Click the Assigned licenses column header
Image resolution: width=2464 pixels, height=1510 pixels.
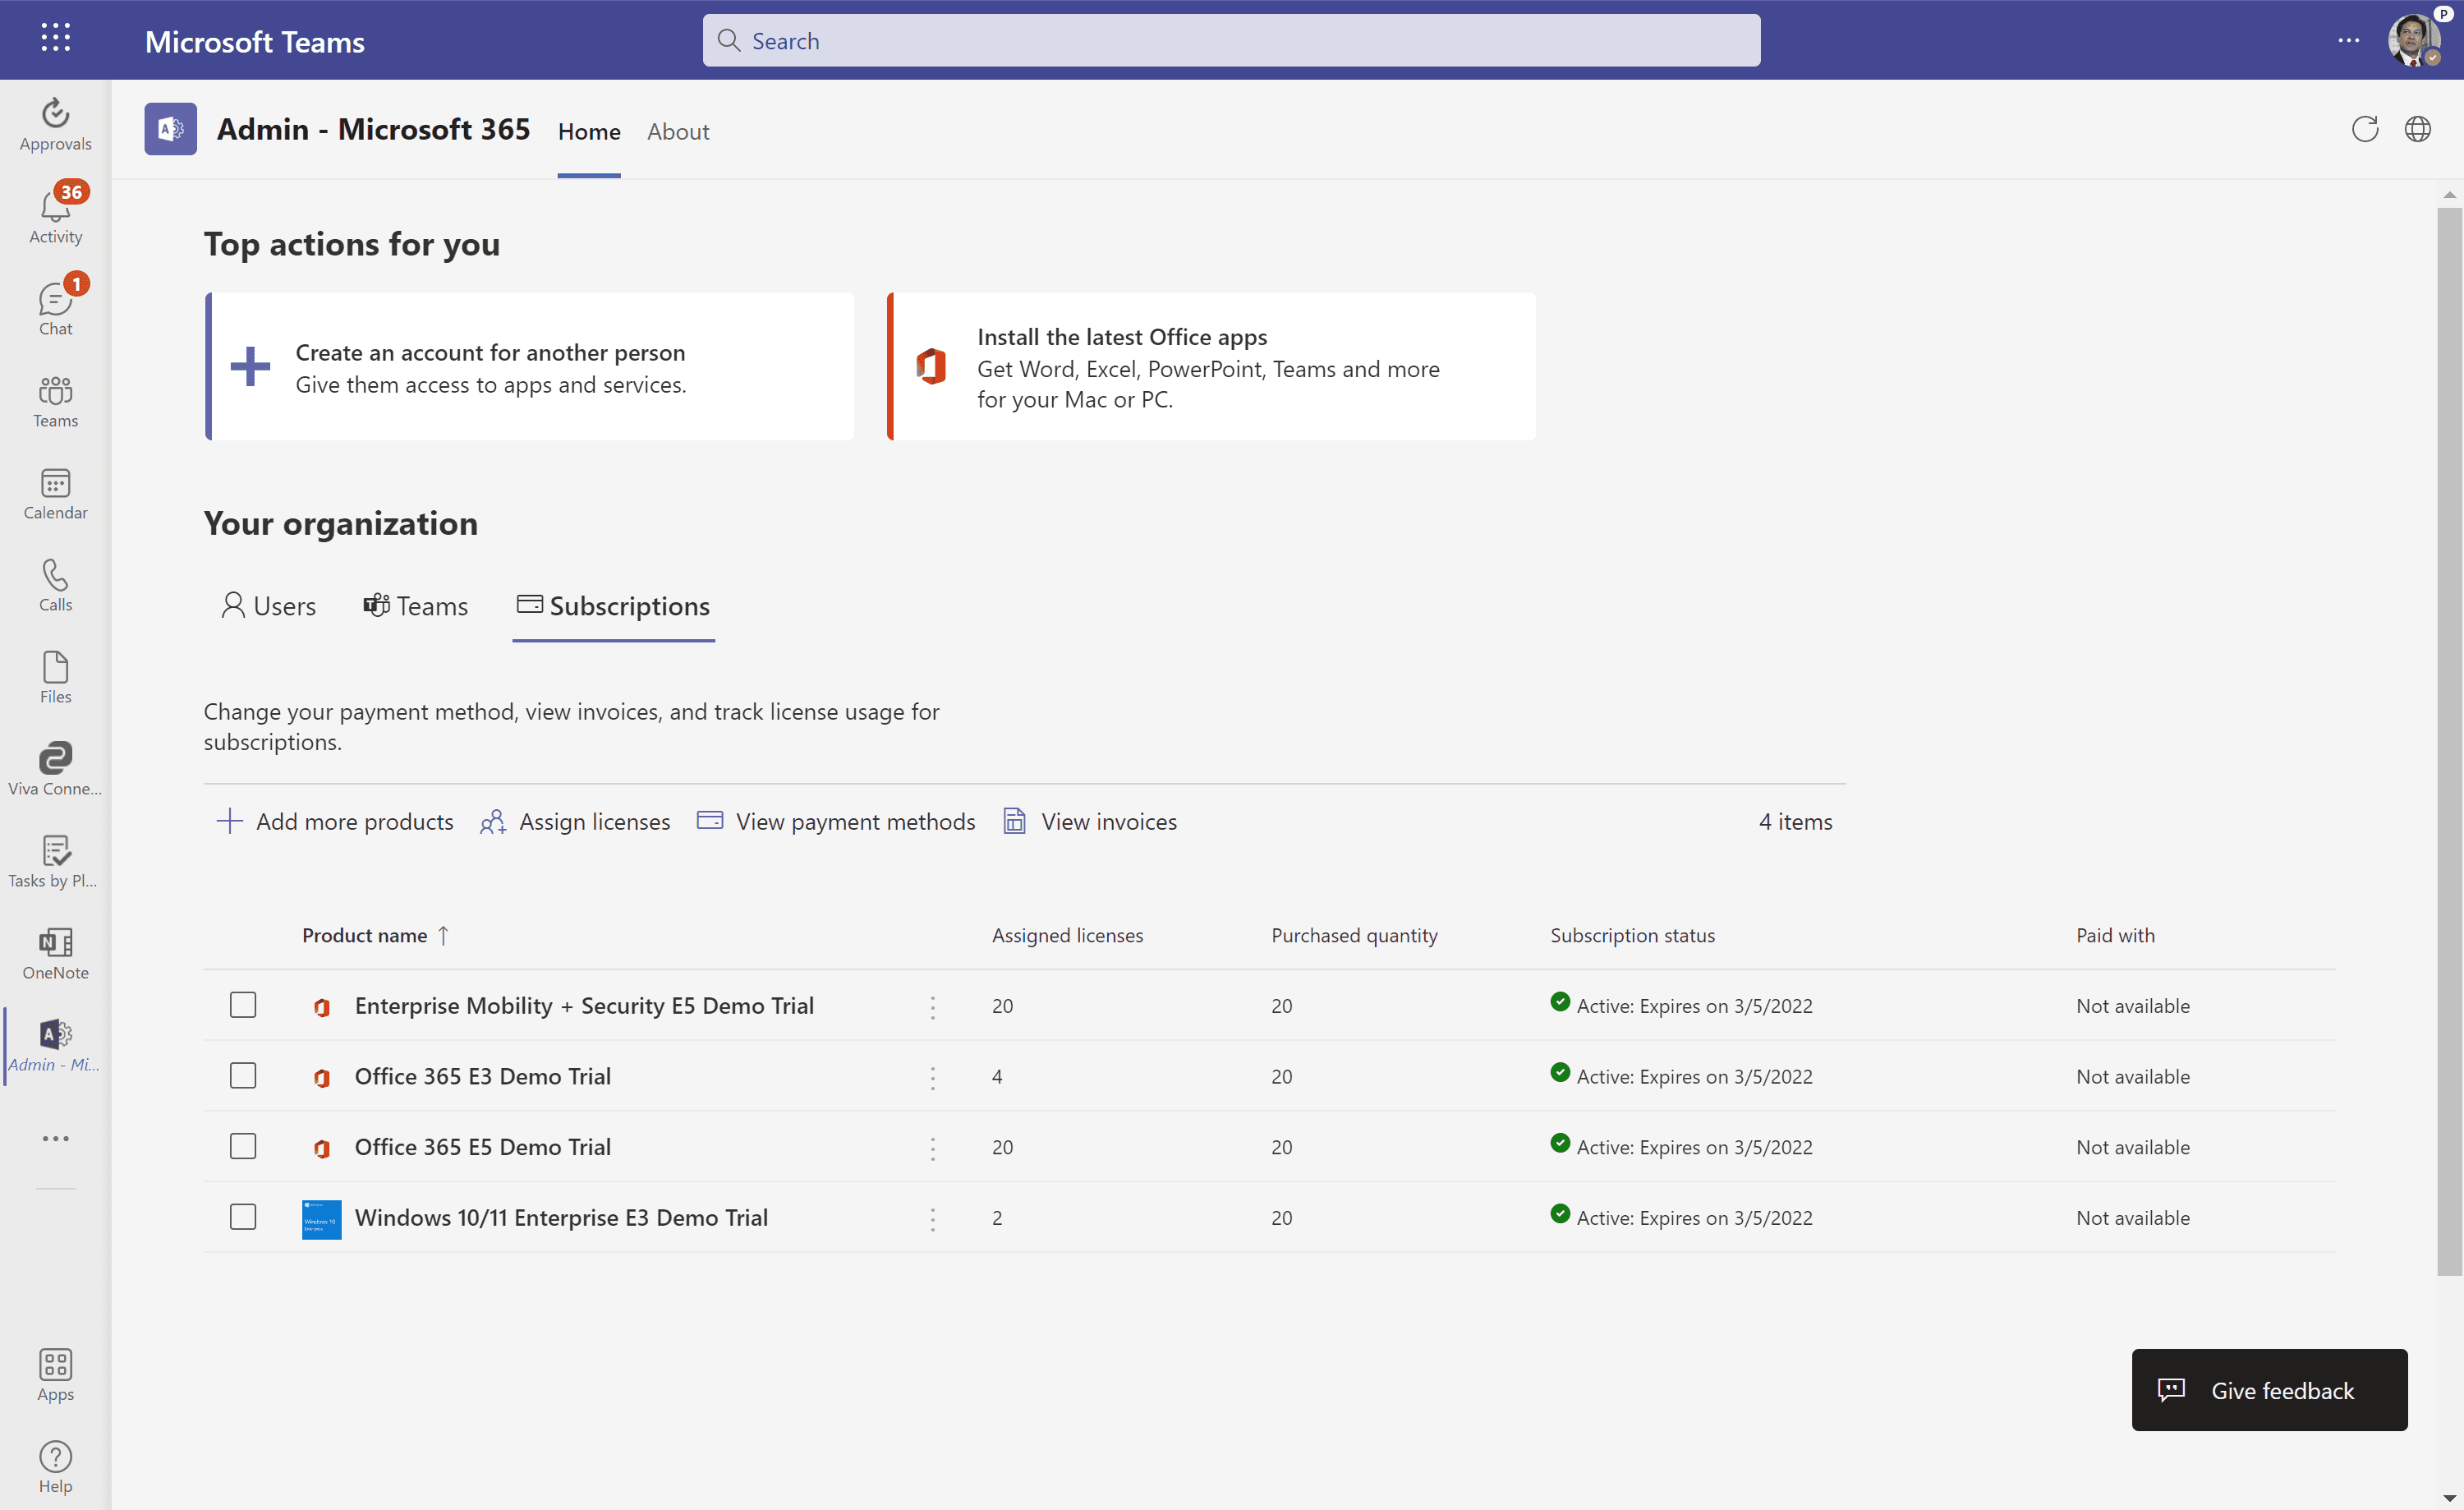point(1067,935)
